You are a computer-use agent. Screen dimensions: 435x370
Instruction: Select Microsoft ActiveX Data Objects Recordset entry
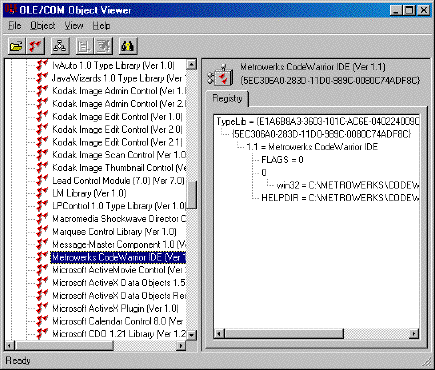click(119, 295)
